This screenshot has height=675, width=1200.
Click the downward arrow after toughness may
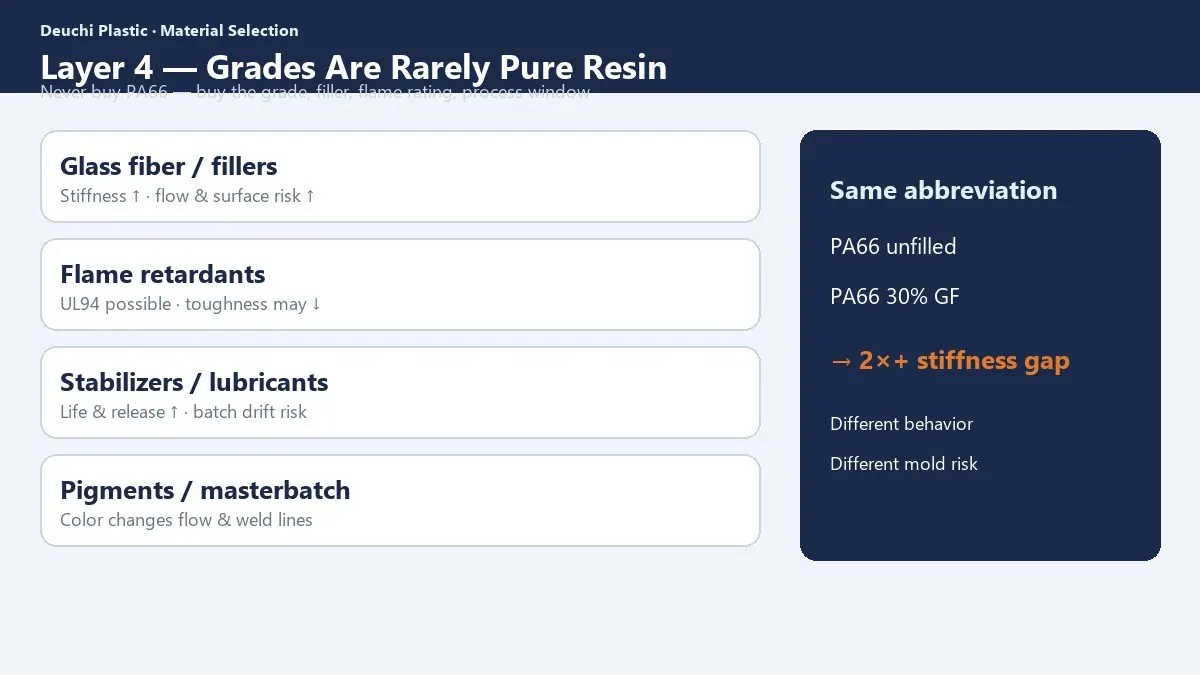click(x=316, y=304)
